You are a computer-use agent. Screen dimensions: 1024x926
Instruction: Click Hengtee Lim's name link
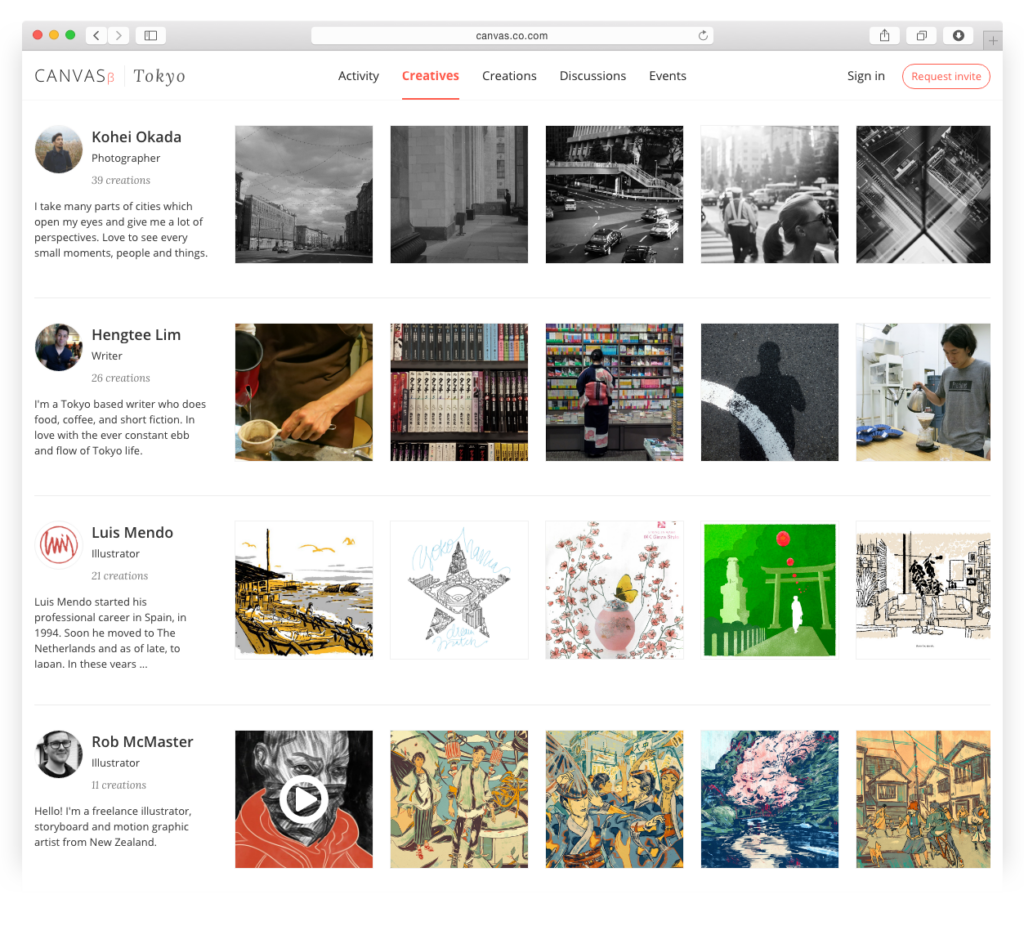136,335
